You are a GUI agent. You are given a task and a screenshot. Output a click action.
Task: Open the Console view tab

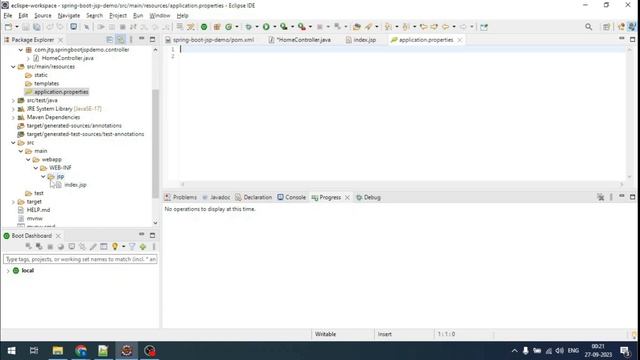(x=291, y=198)
